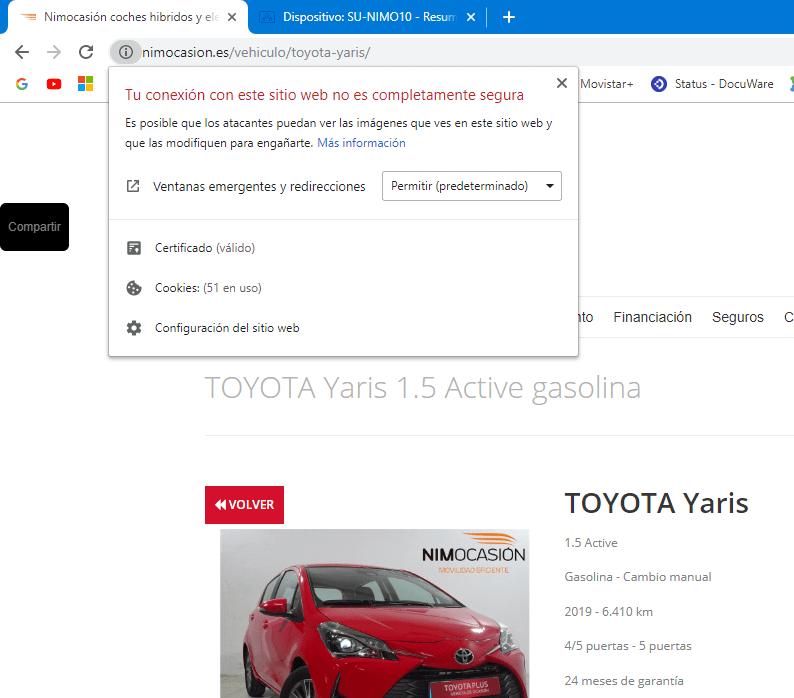The image size is (794, 698).
Task: Click the 'TOYOTA Yaris 1.5 Active gasolina' heading
Action: coord(423,389)
